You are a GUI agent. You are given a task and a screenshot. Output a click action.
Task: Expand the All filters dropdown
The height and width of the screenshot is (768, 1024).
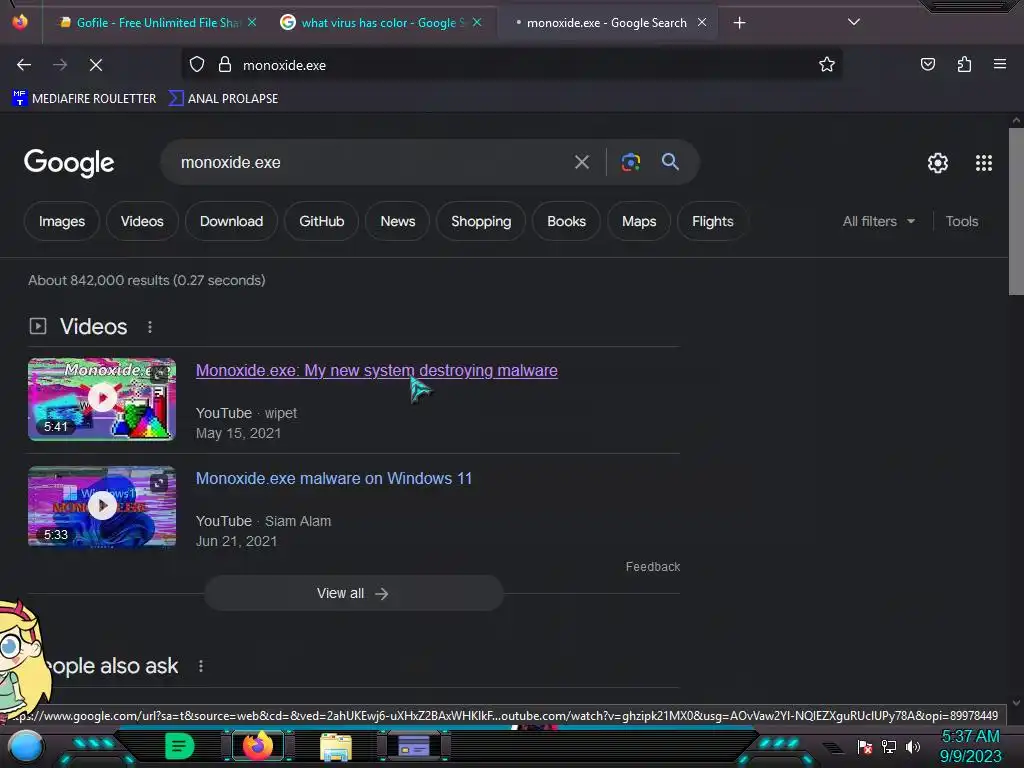click(878, 221)
